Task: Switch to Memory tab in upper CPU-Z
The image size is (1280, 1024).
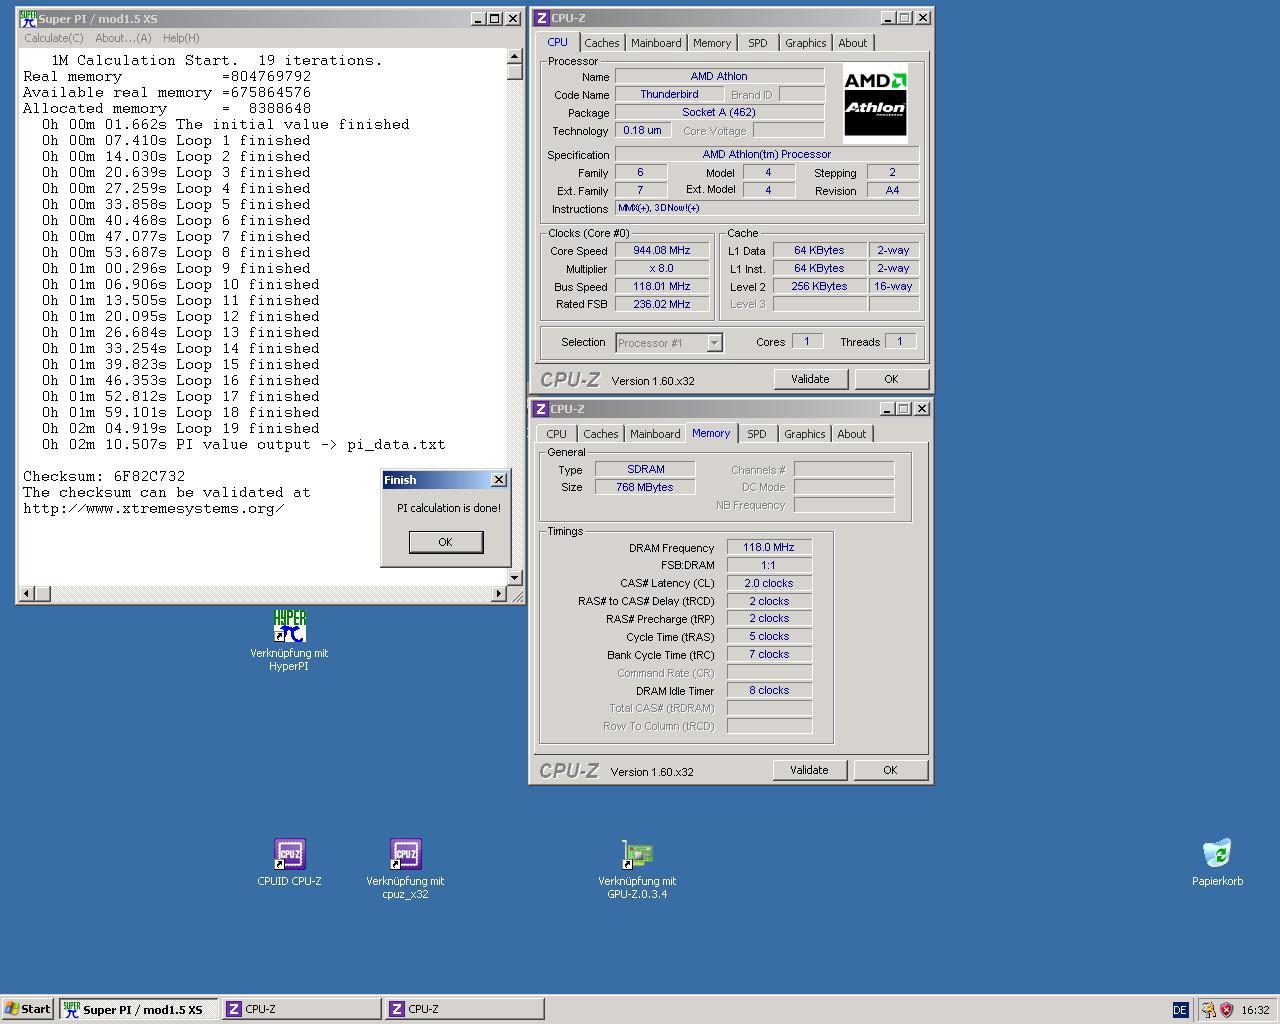Action: point(712,43)
